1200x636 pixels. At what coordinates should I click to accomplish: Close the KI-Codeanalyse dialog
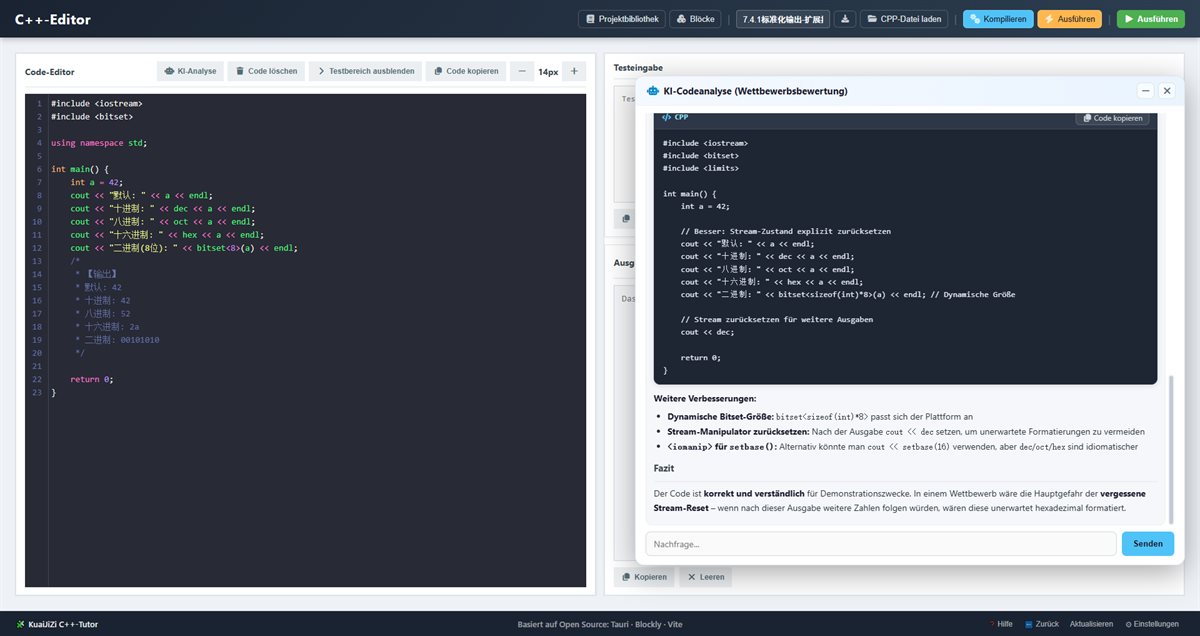pos(1166,91)
